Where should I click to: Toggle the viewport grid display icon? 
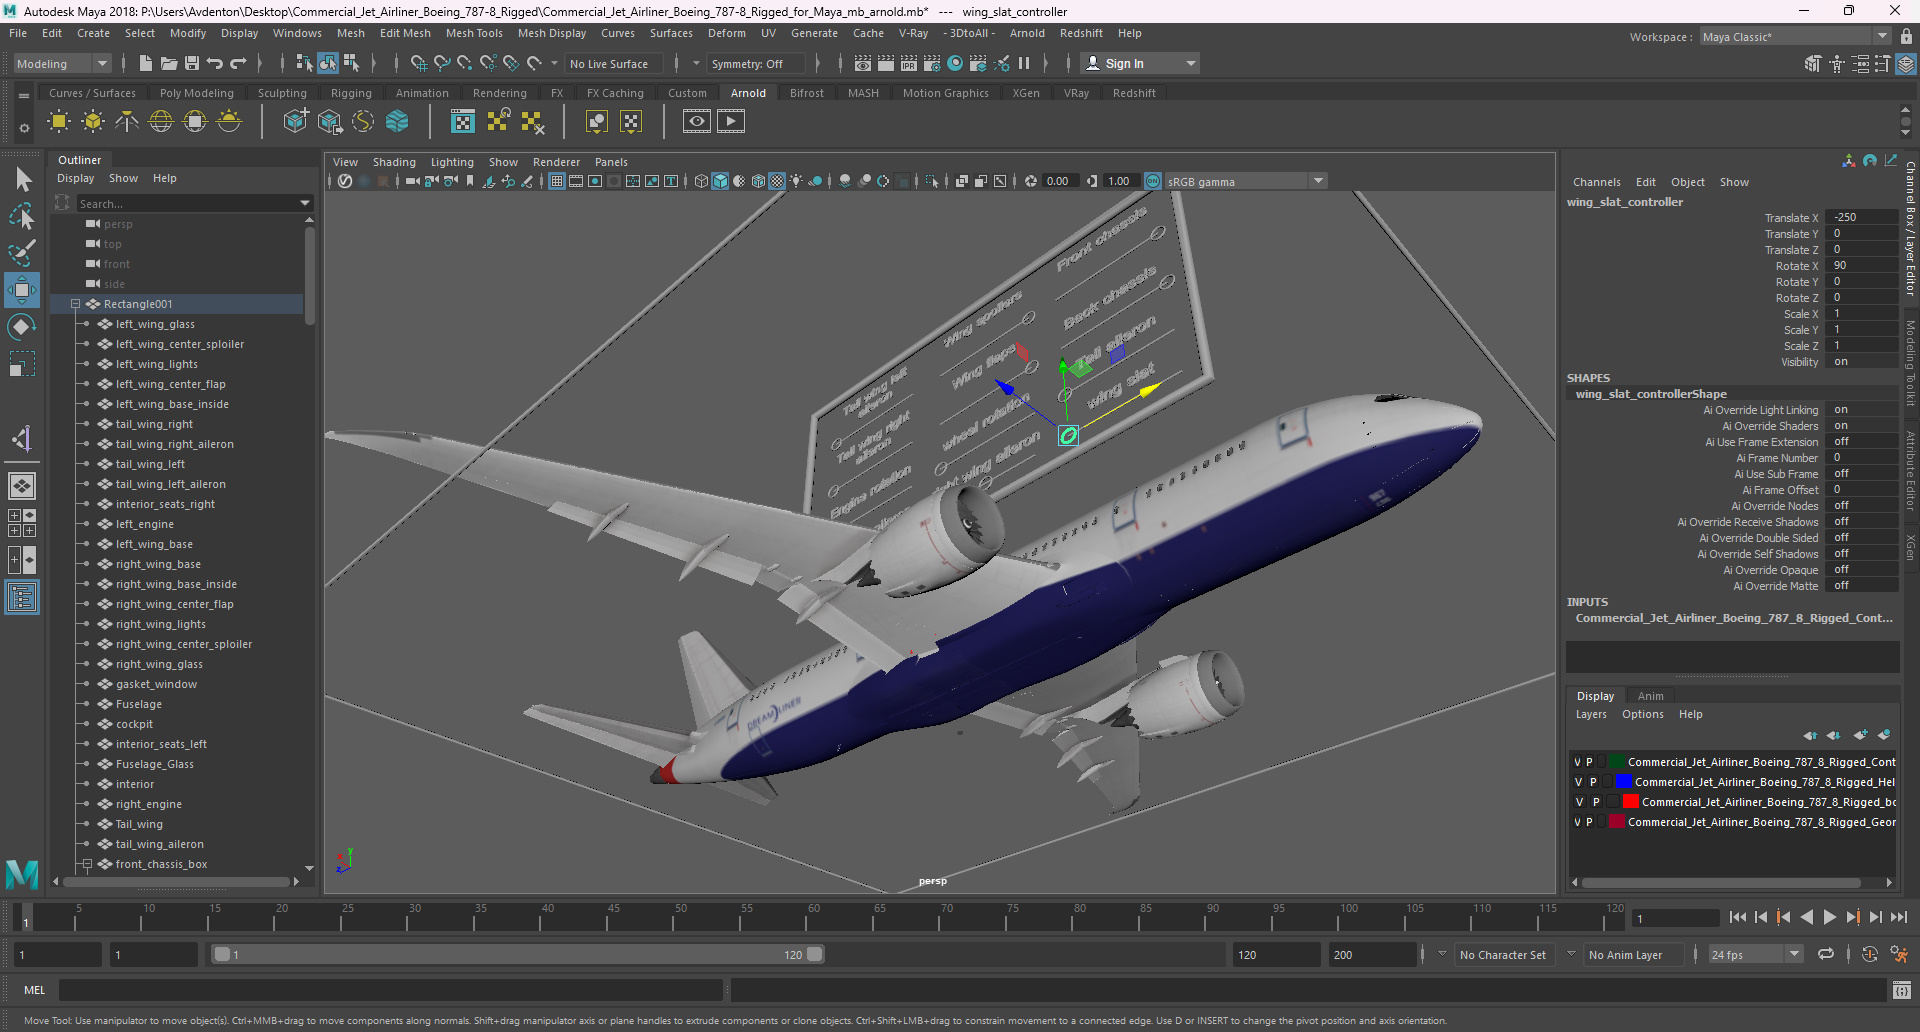coord(557,181)
